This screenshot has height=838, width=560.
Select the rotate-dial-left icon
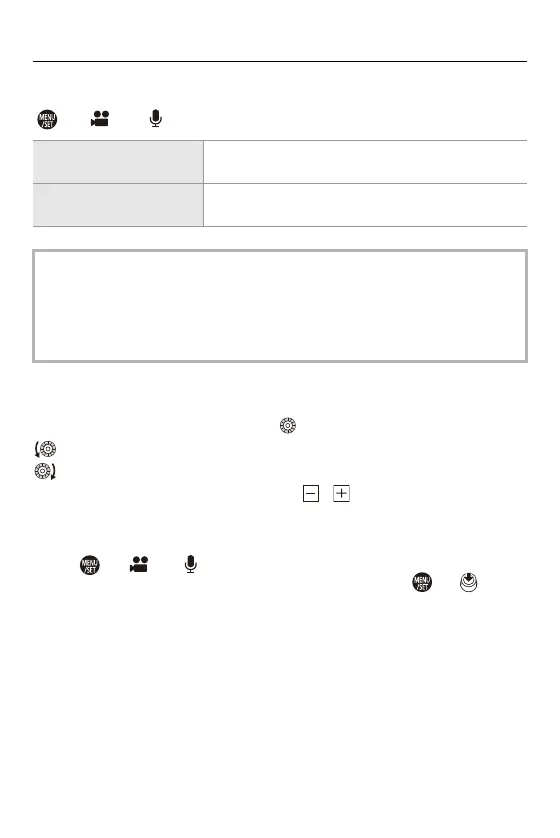point(45,449)
